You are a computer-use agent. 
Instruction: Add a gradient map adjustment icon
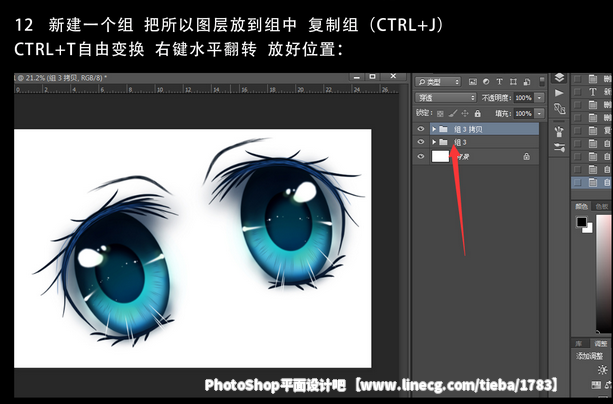596,385
